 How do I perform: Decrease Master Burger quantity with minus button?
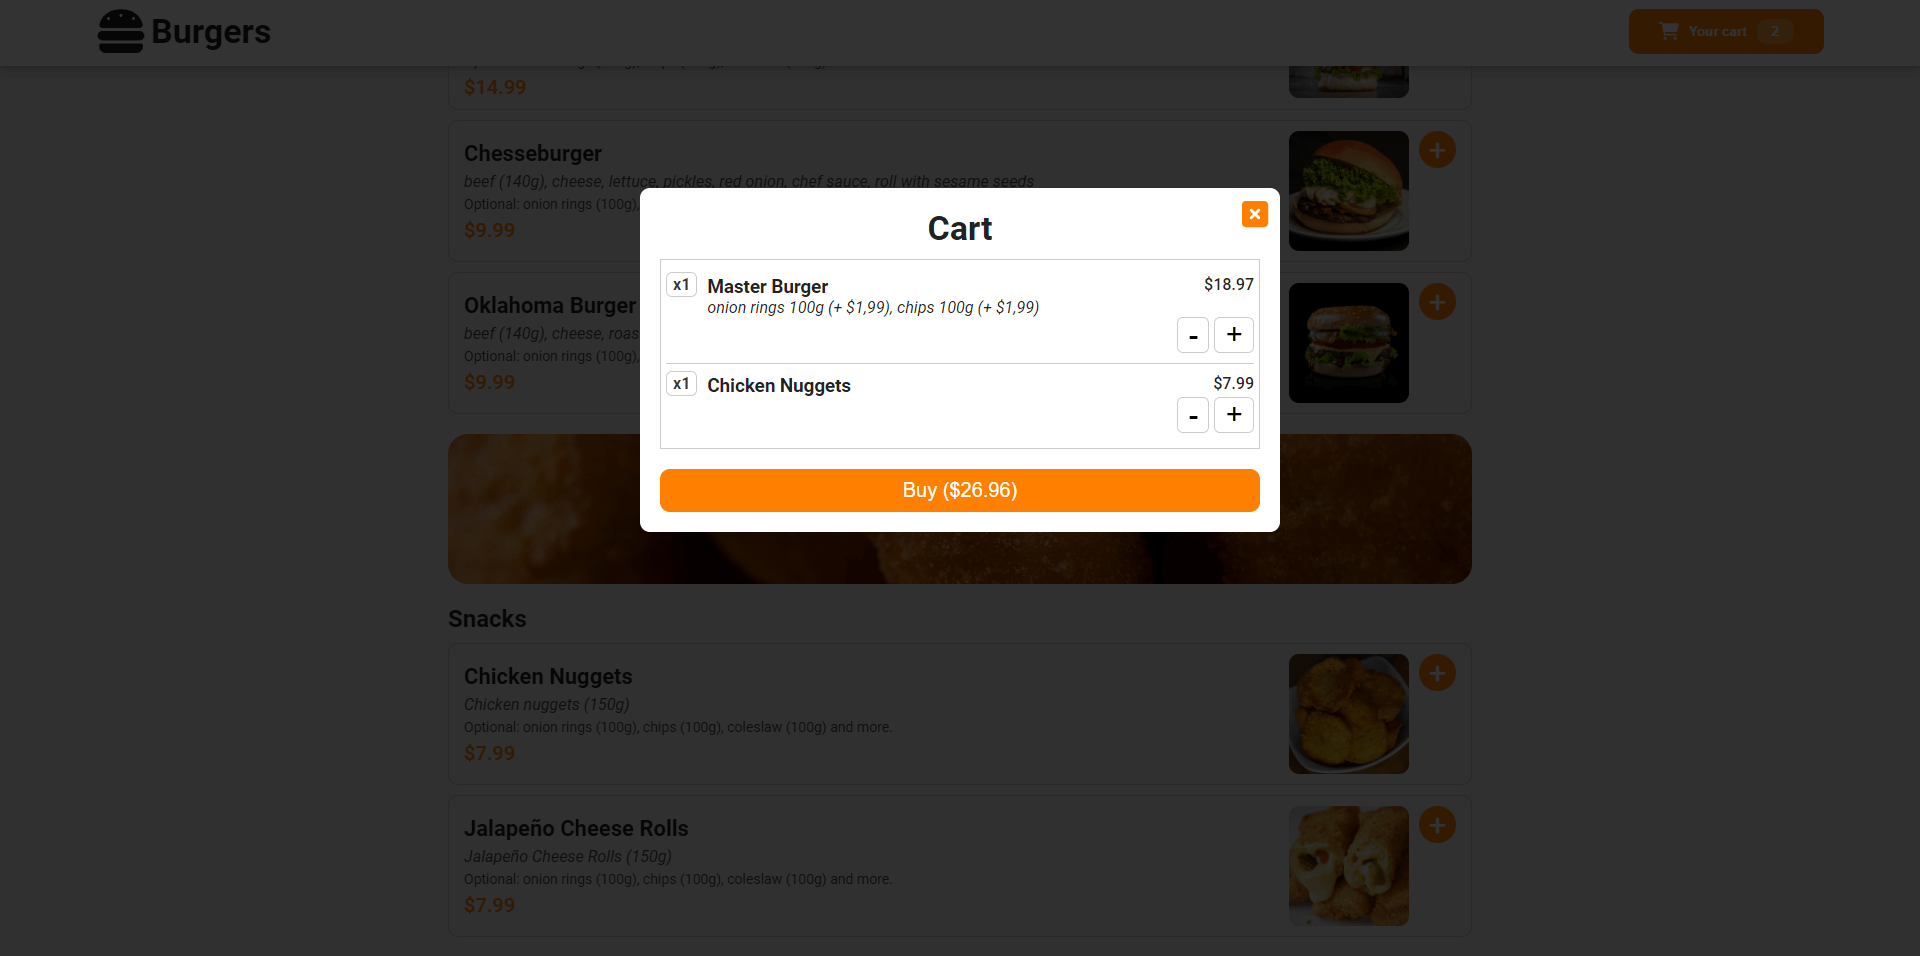point(1192,335)
